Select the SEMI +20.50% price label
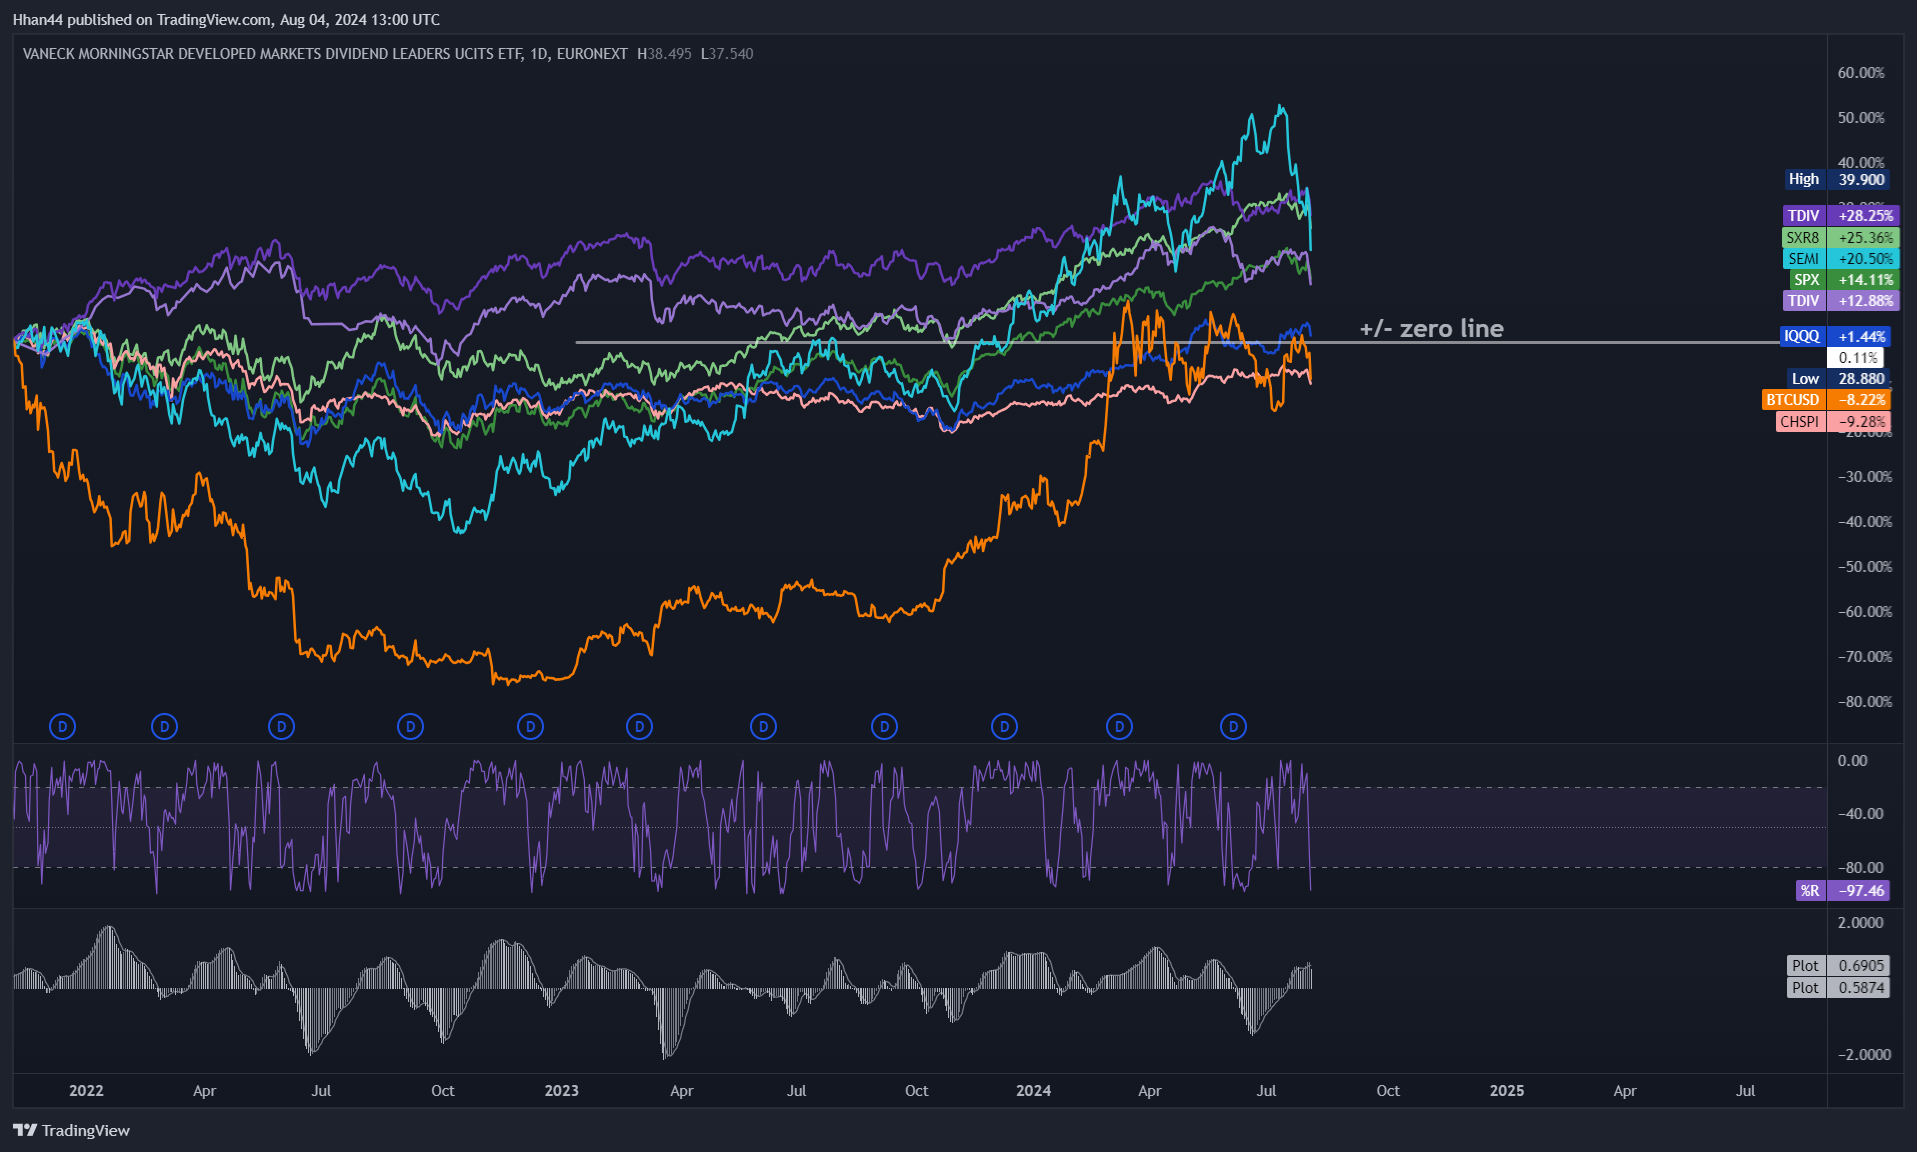1917x1152 pixels. pos(1840,259)
